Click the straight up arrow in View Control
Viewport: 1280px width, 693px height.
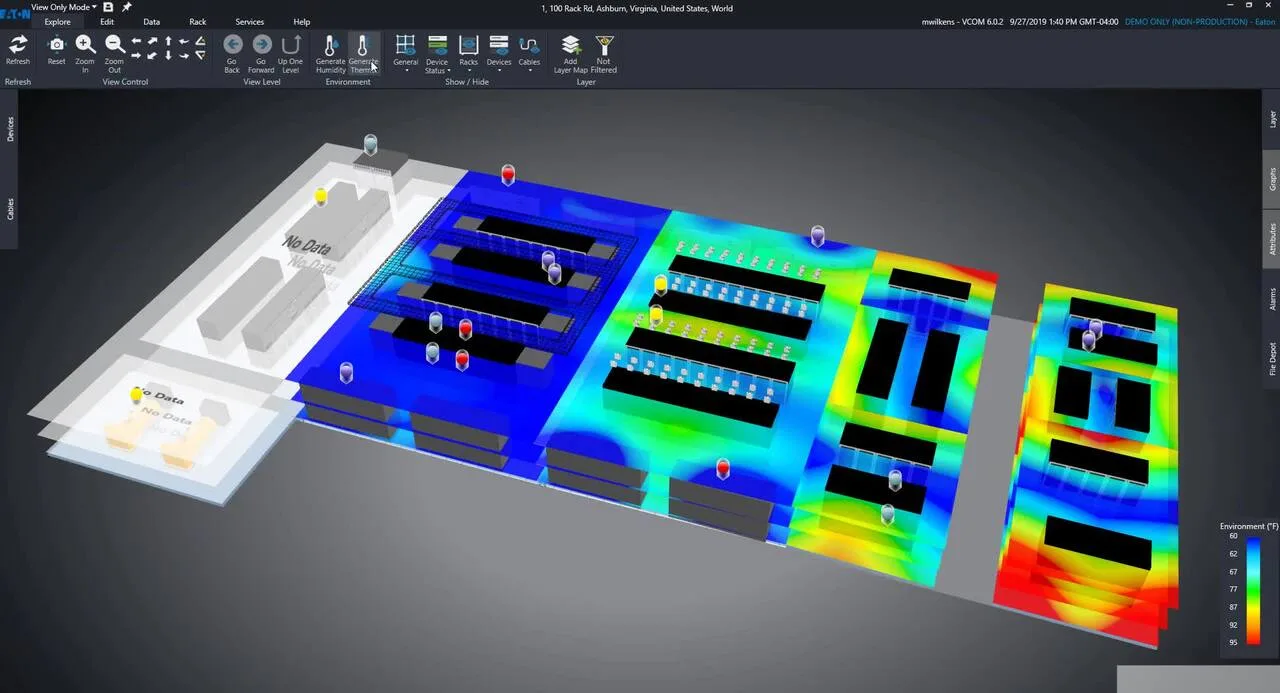[168, 42]
